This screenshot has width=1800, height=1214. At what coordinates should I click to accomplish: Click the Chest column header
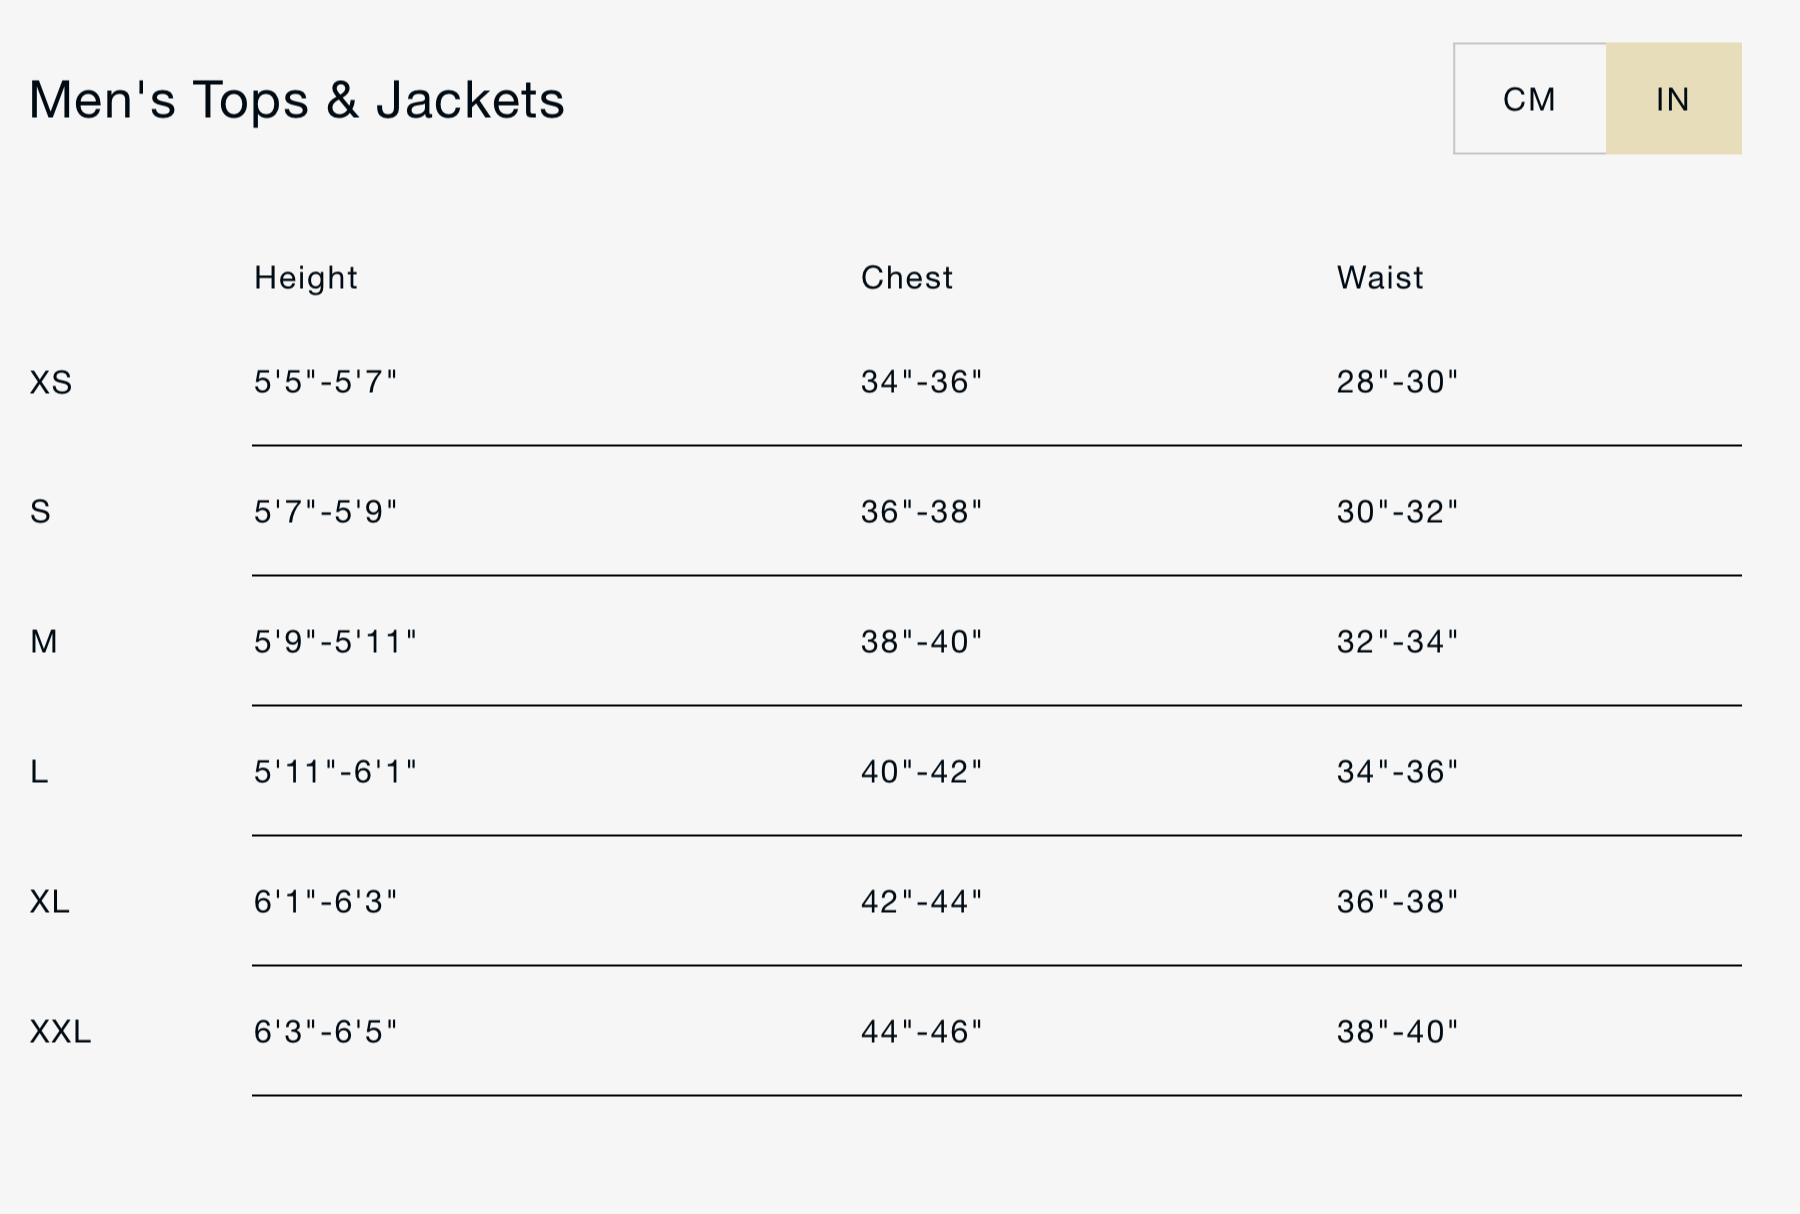(907, 277)
